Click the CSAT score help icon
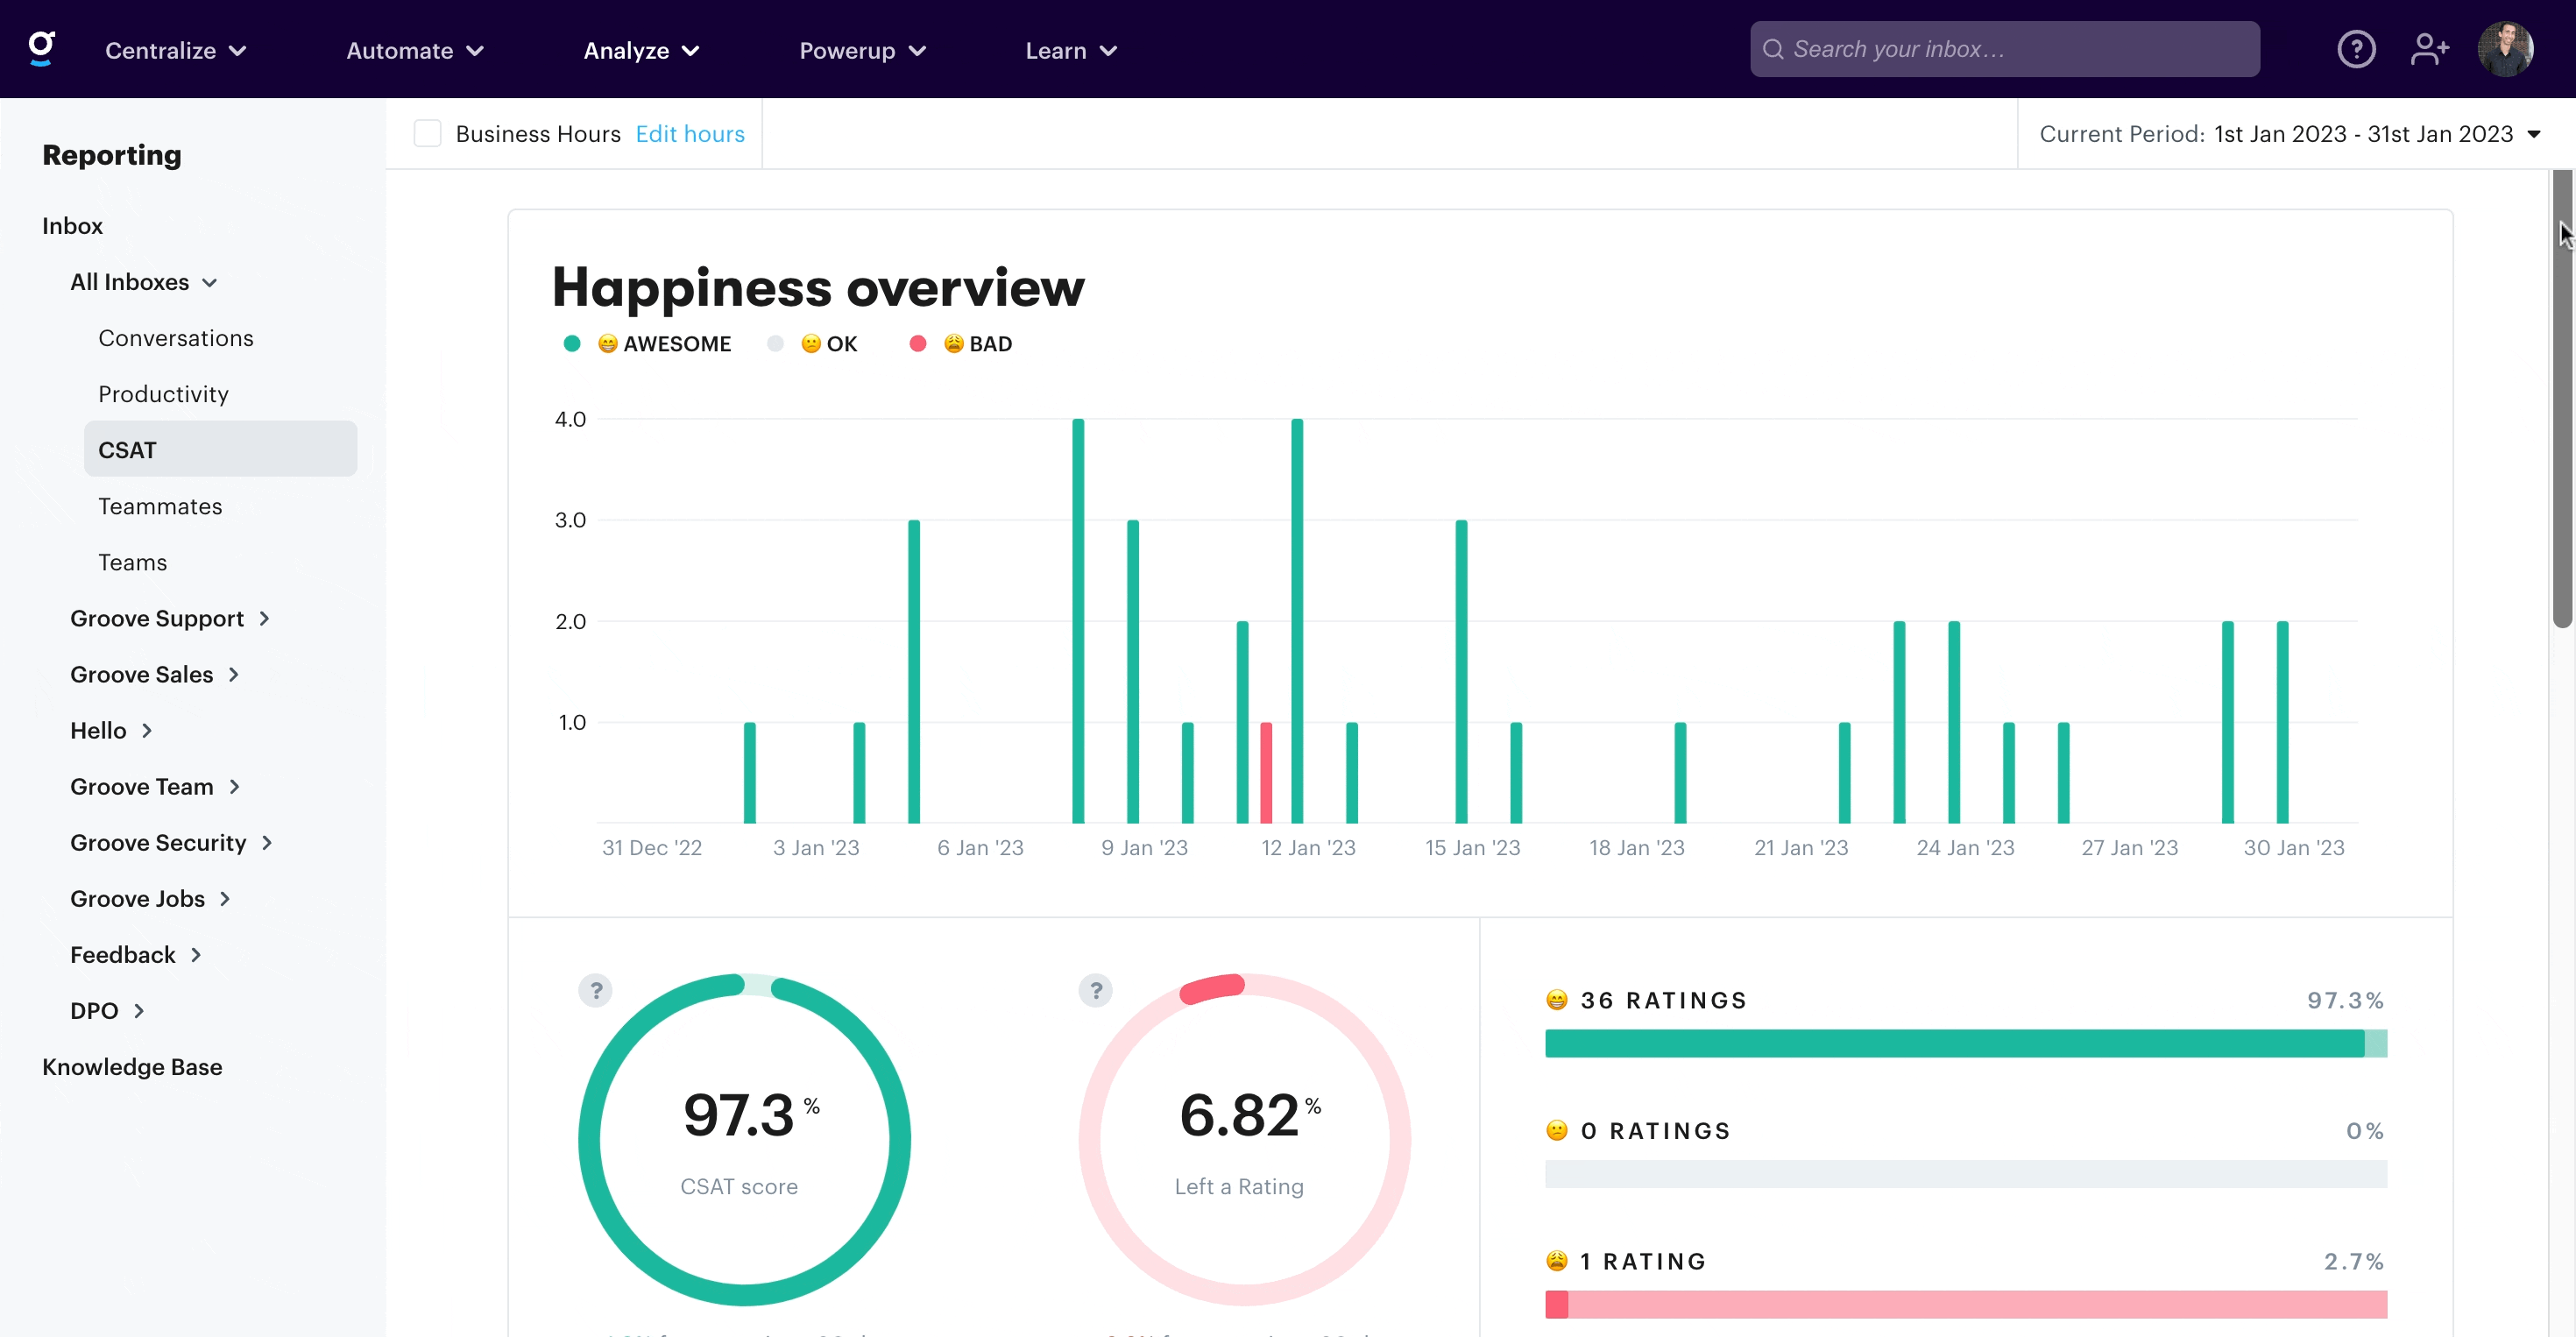 [x=596, y=990]
